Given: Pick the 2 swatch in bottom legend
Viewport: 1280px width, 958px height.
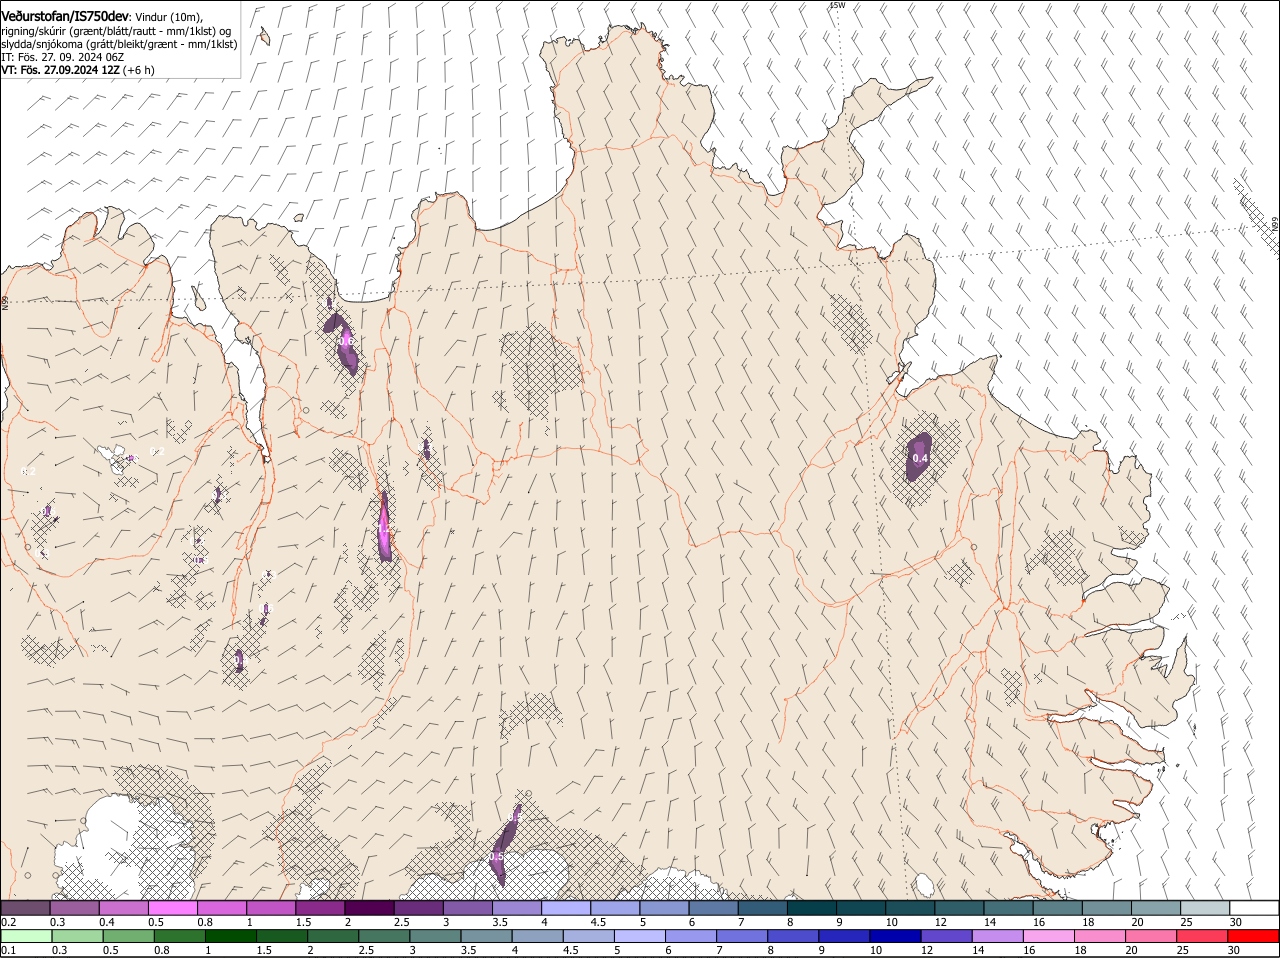Looking at the screenshot, I should click(x=333, y=936).
